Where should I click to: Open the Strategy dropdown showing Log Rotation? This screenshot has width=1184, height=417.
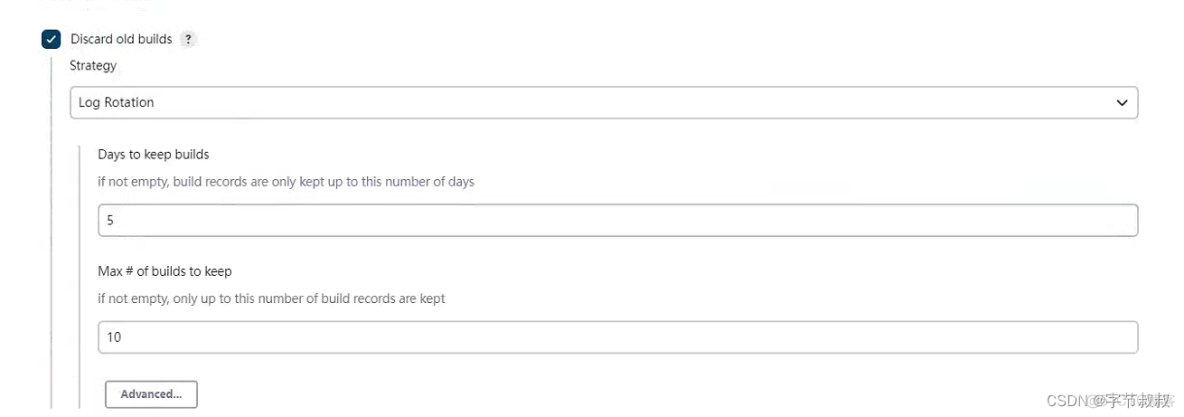click(603, 102)
